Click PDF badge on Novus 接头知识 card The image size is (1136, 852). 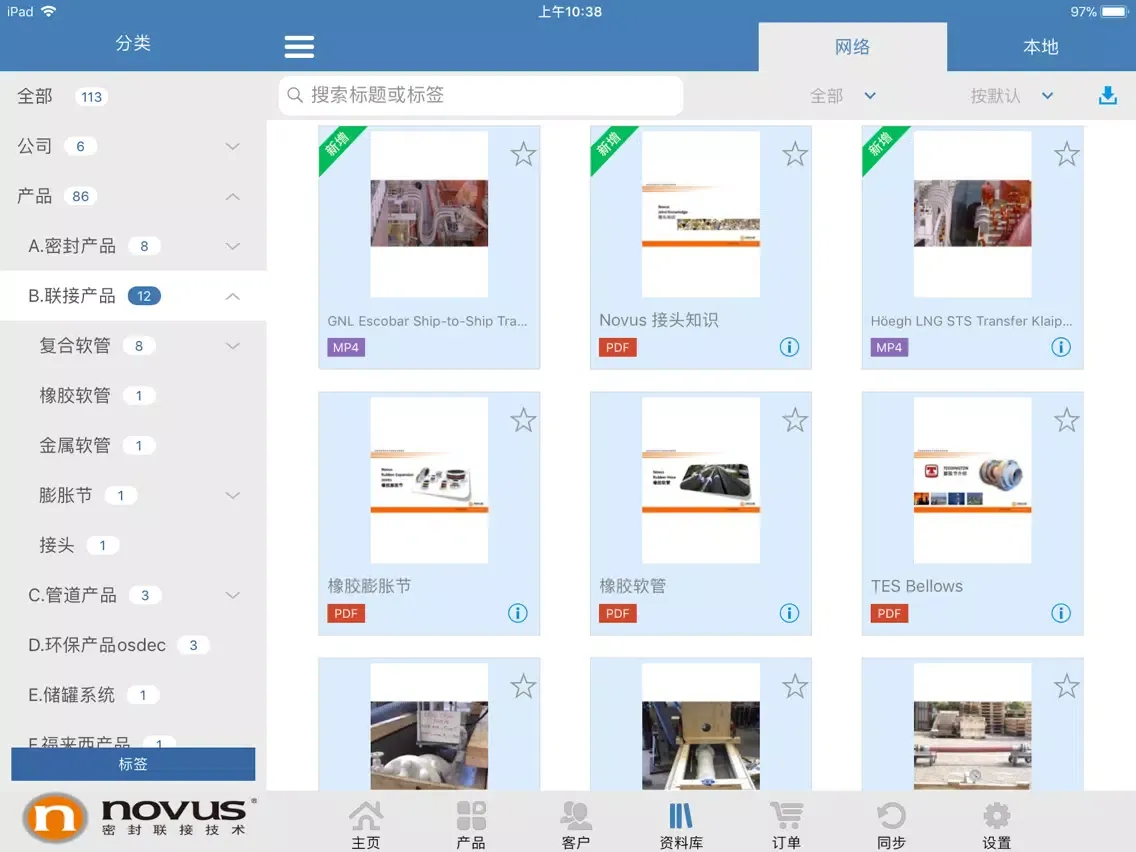click(x=617, y=347)
